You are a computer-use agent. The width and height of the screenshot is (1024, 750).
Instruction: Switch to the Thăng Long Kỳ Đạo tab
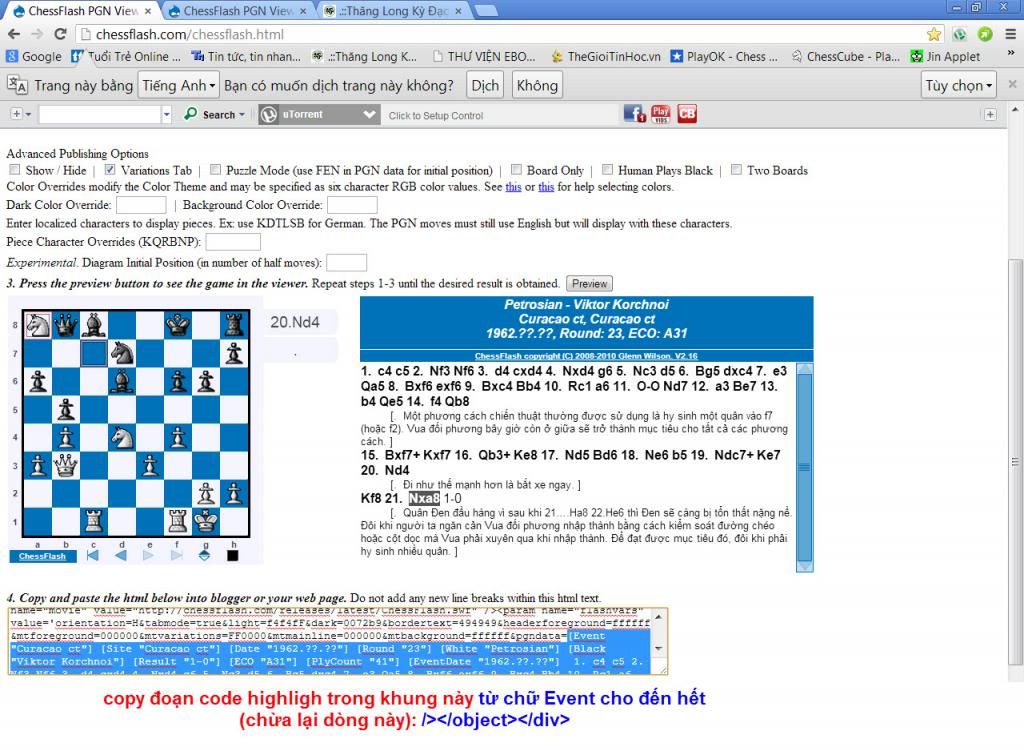pos(394,11)
